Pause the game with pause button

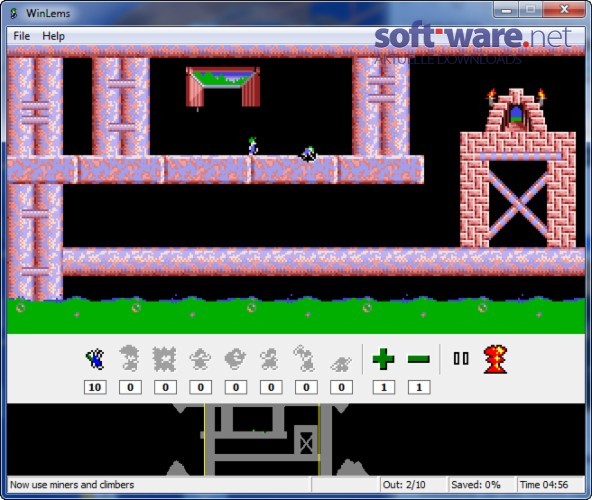461,358
